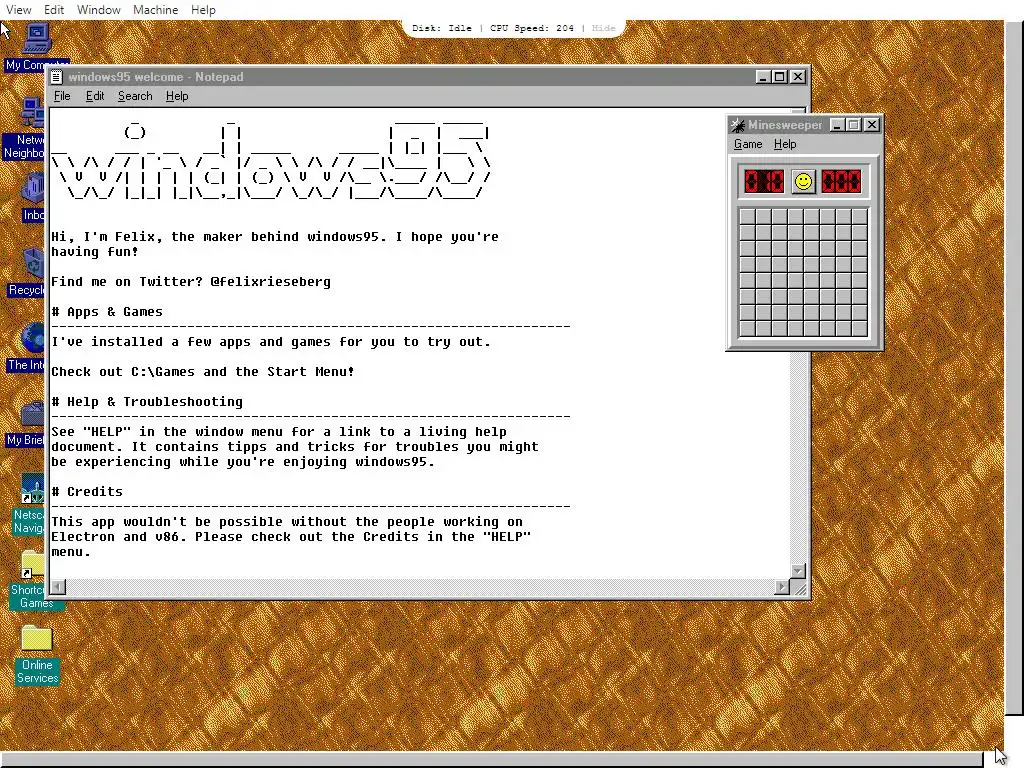Viewport: 1024px width, 768px height.
Task: Close the Notepad window
Action: [798, 77]
